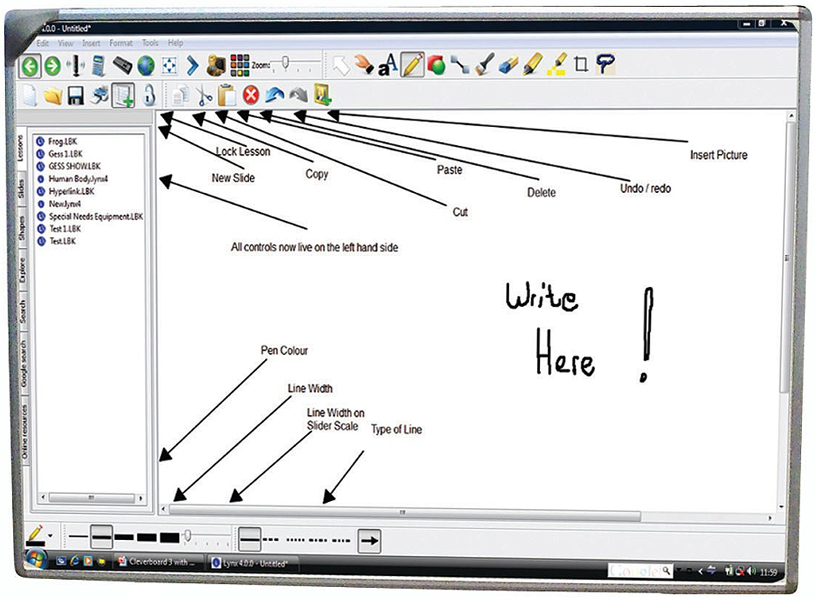Click the Insert Picture icon
The height and width of the screenshot is (600, 816).
pos(322,96)
